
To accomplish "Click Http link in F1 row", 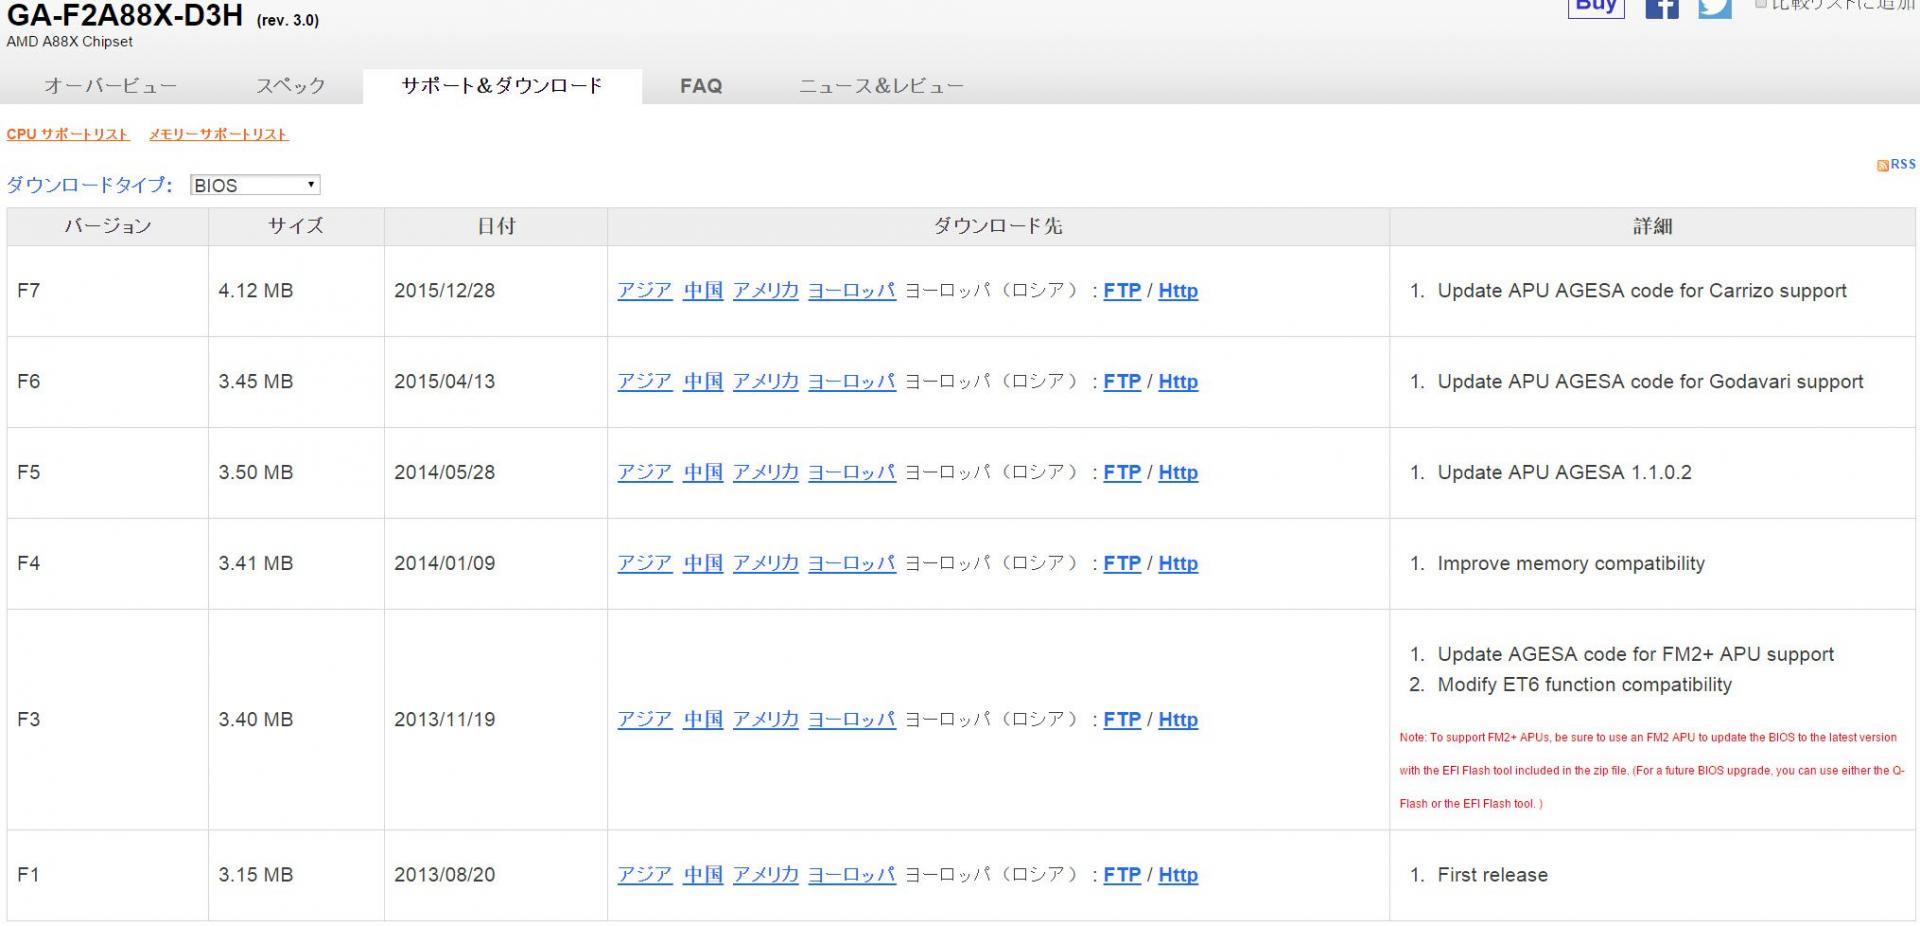I will (x=1178, y=875).
